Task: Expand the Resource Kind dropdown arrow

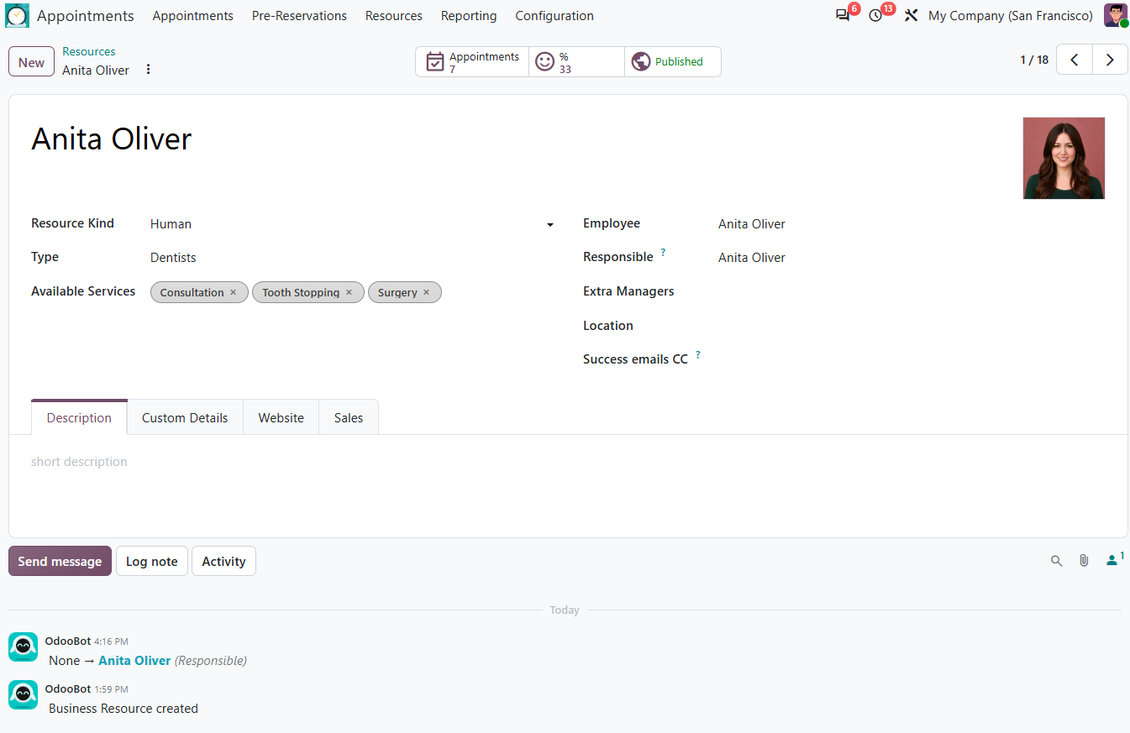Action: pos(550,225)
